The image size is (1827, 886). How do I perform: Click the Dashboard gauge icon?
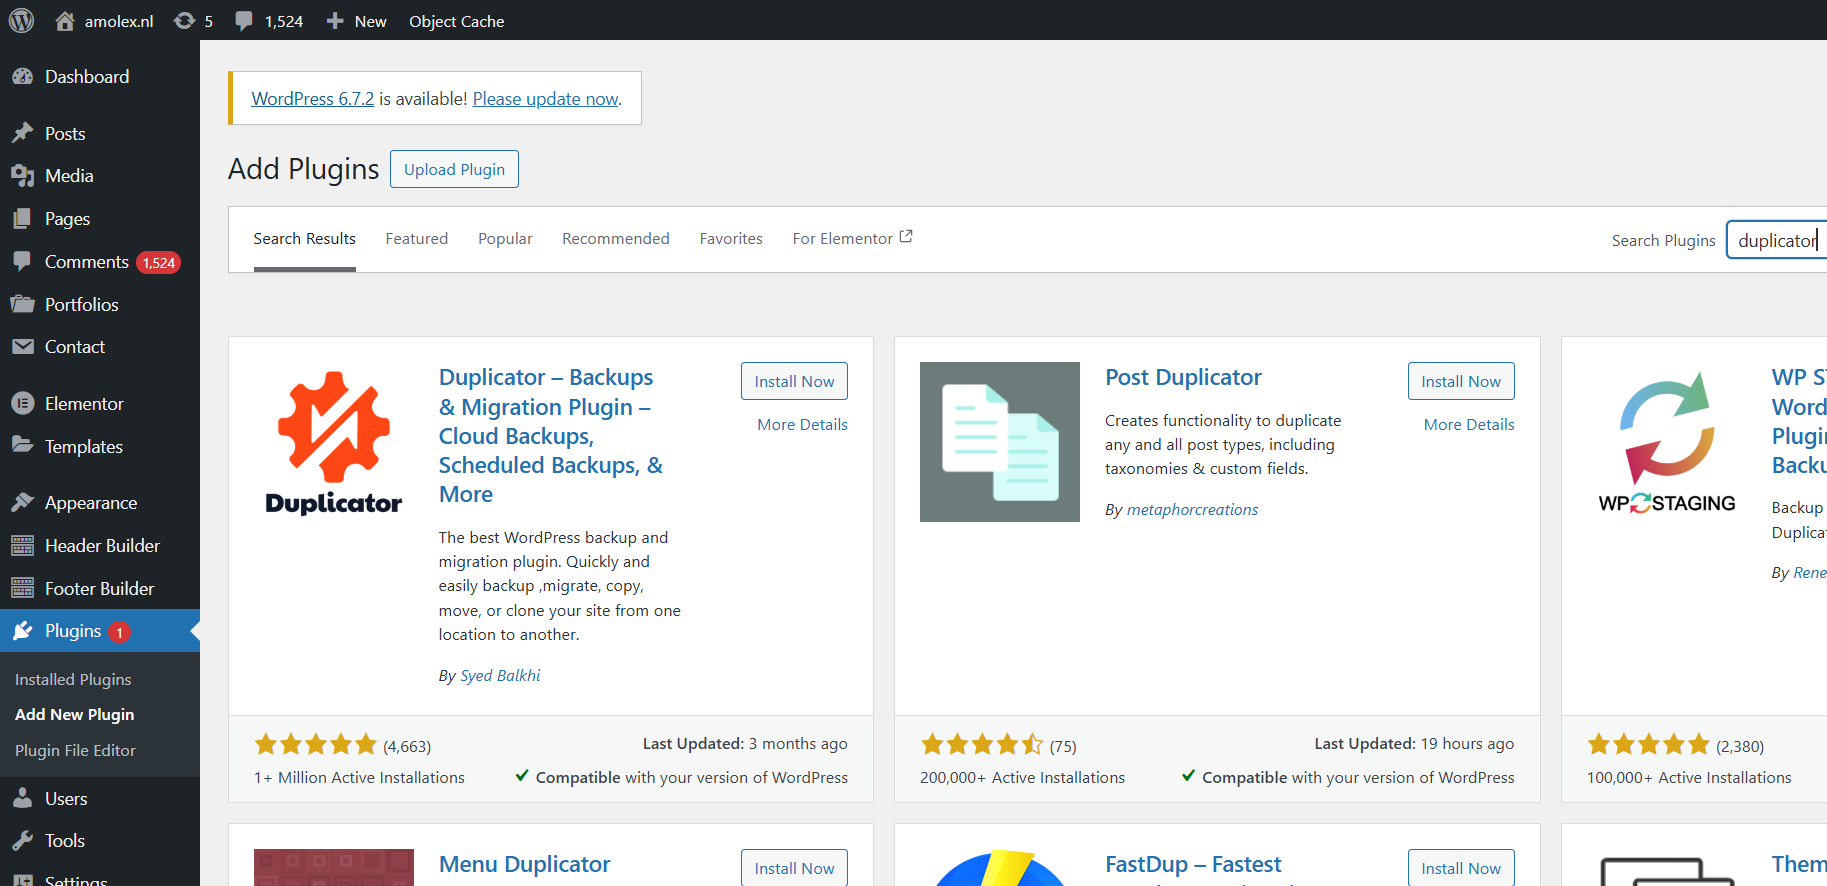22,77
